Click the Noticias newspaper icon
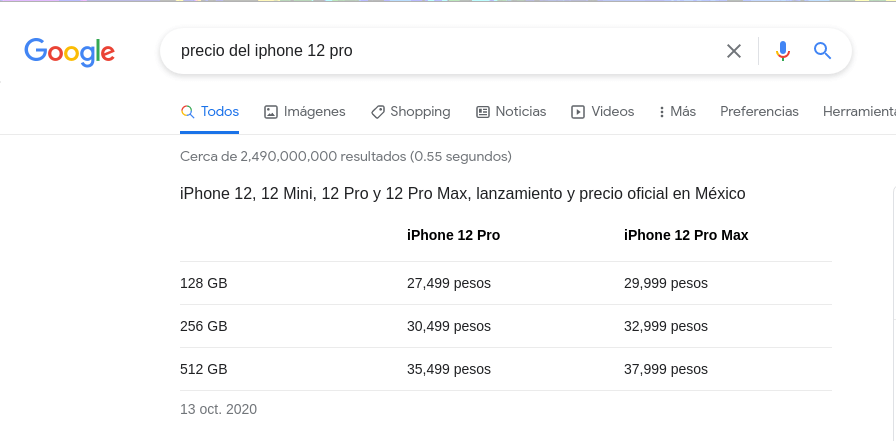This screenshot has width=896, height=441. (483, 112)
